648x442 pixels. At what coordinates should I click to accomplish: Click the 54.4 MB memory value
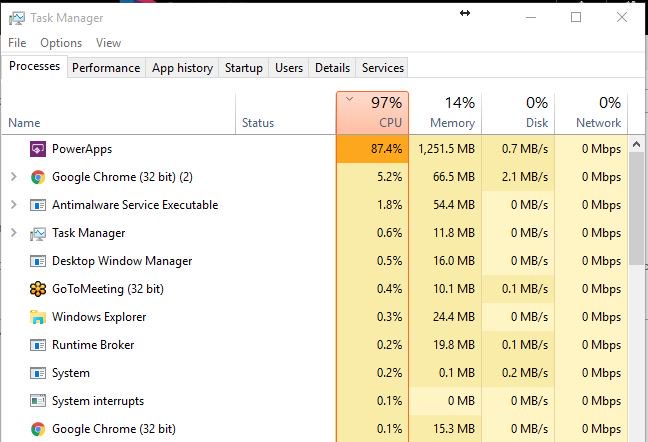pos(454,205)
